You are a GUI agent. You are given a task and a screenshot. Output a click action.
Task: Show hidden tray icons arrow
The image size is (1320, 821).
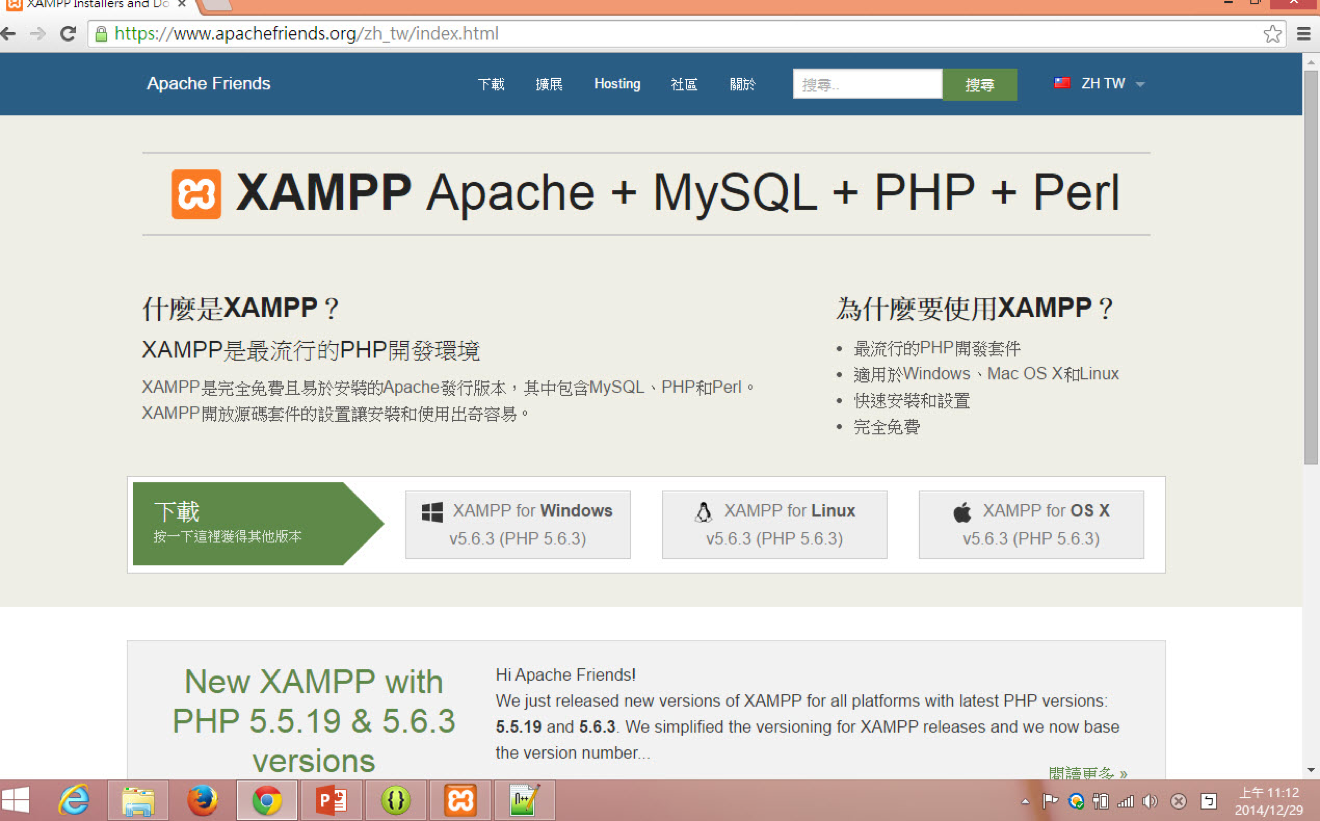click(1025, 801)
